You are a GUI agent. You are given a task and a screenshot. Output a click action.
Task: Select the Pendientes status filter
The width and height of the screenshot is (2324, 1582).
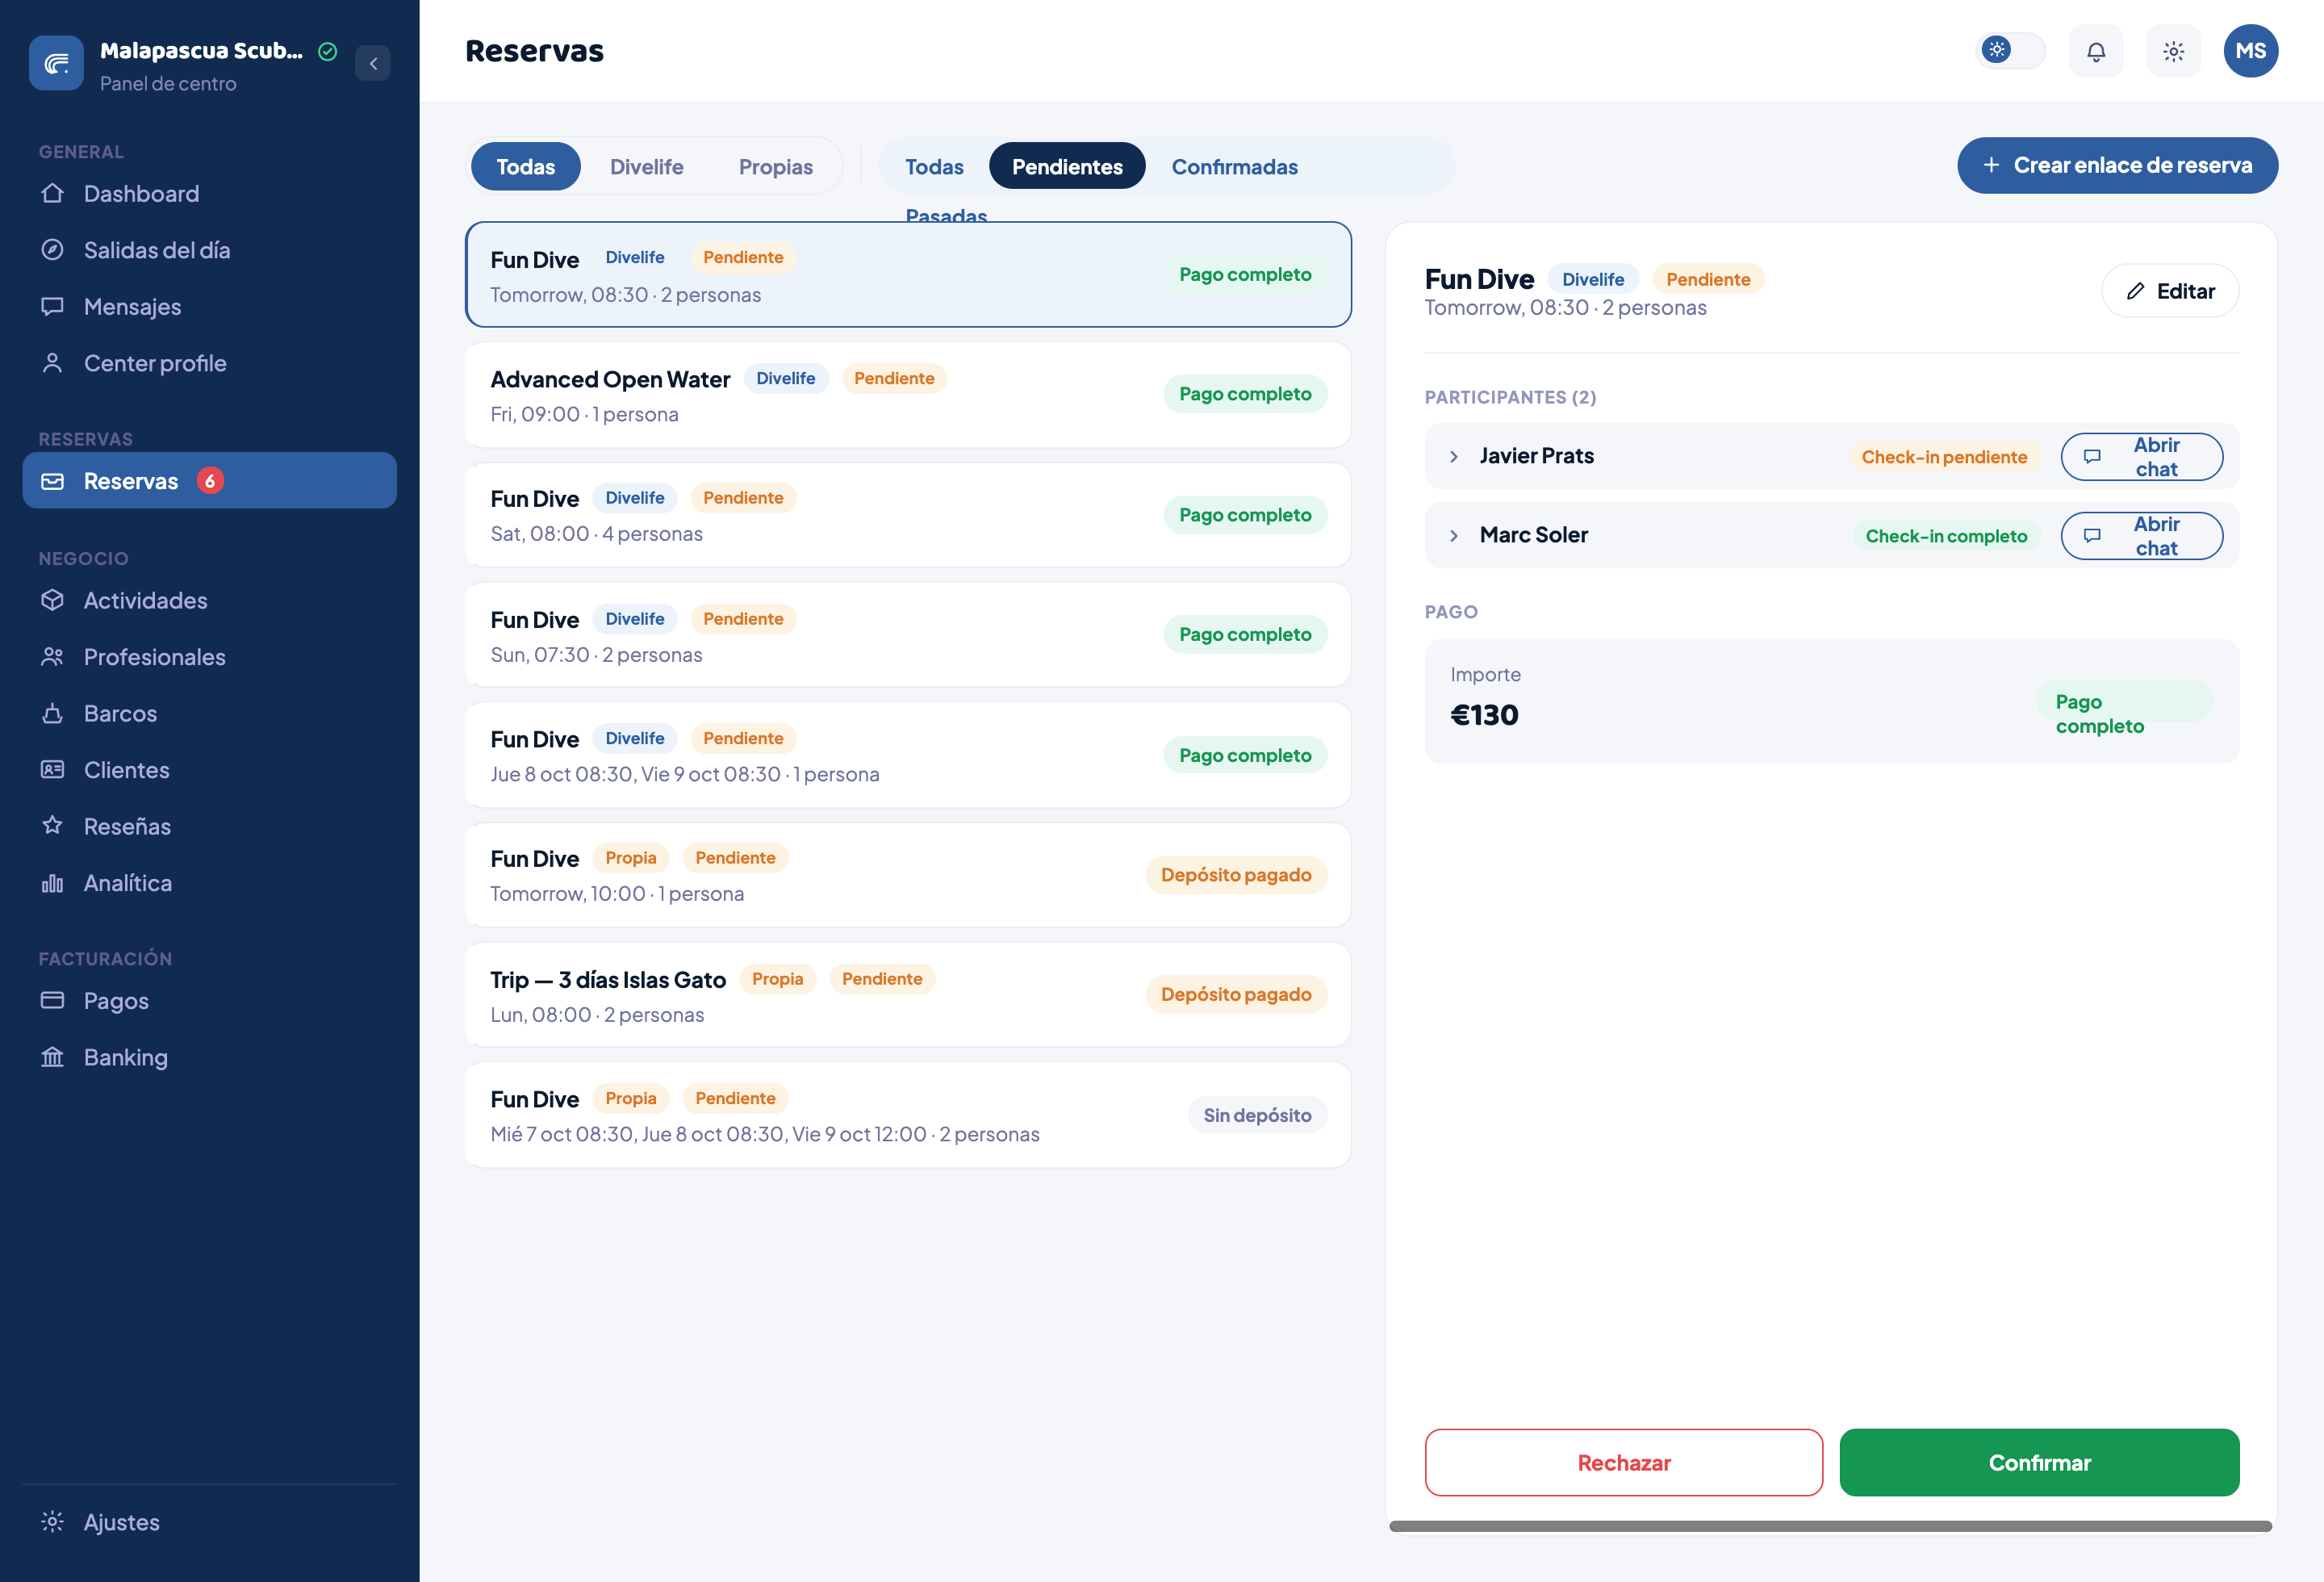click(1067, 166)
